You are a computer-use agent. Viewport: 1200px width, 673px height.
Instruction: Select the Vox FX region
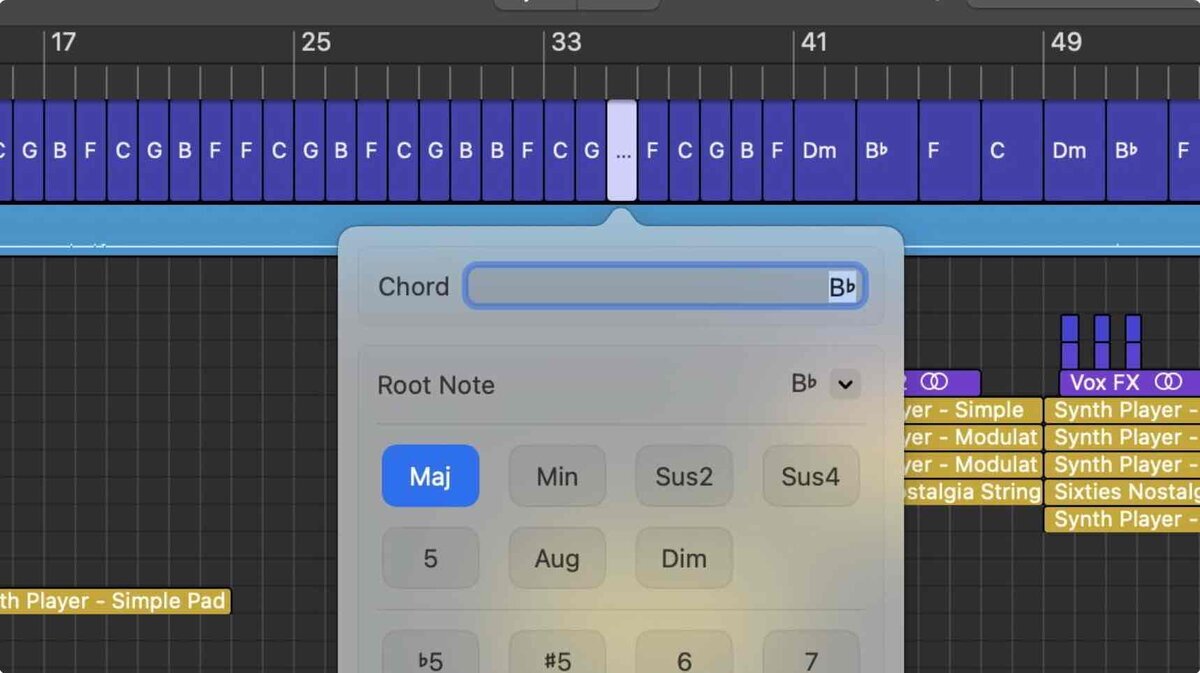coord(1129,382)
